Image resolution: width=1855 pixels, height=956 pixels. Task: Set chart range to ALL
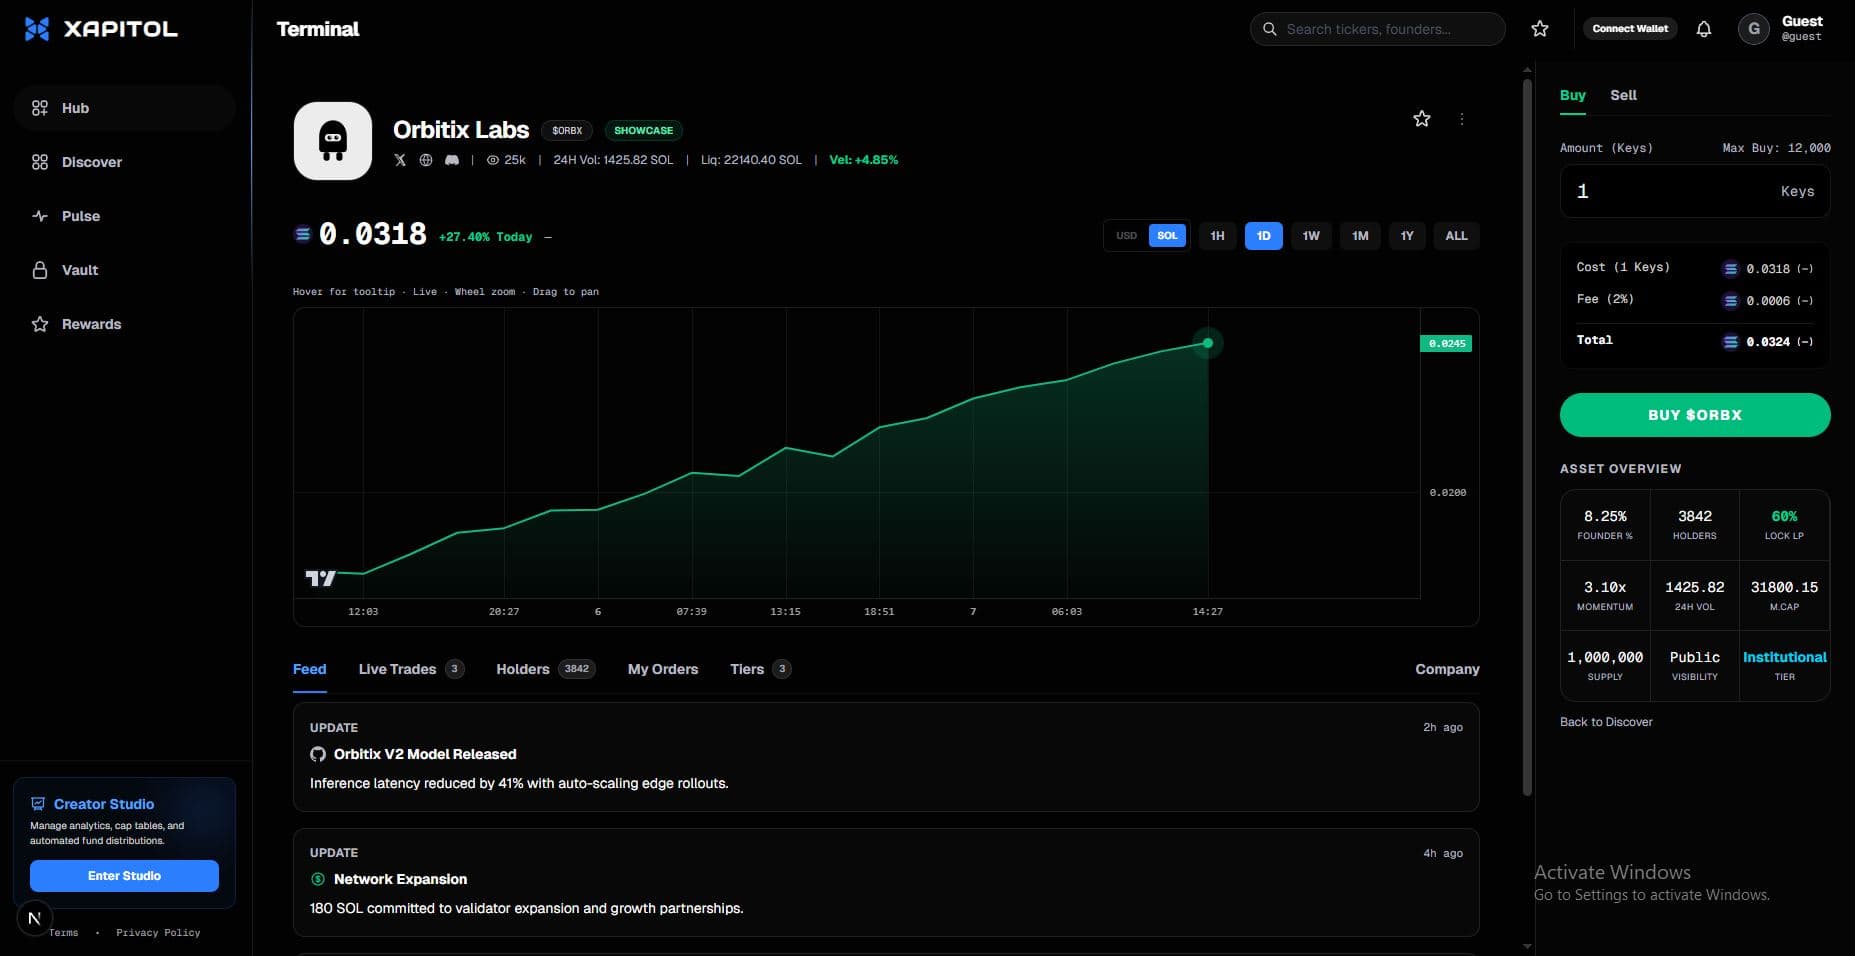tap(1456, 236)
